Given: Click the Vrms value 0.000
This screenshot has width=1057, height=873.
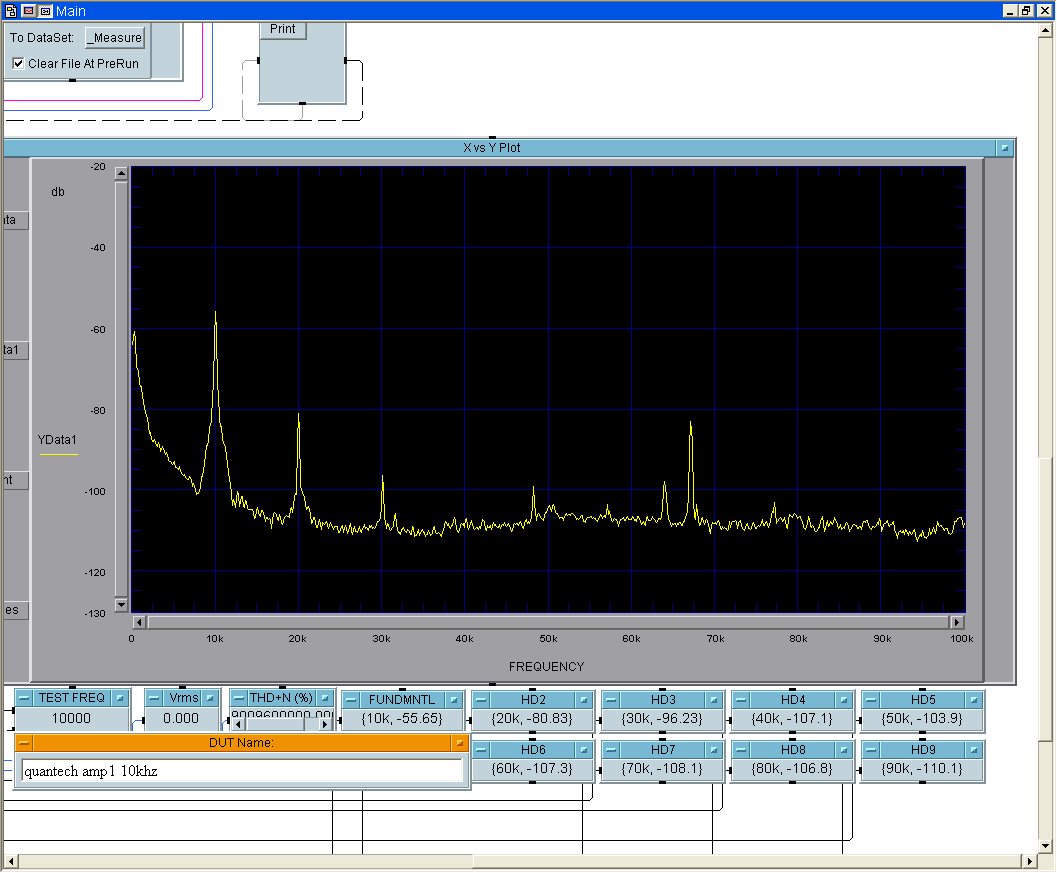Looking at the screenshot, I should [x=181, y=719].
